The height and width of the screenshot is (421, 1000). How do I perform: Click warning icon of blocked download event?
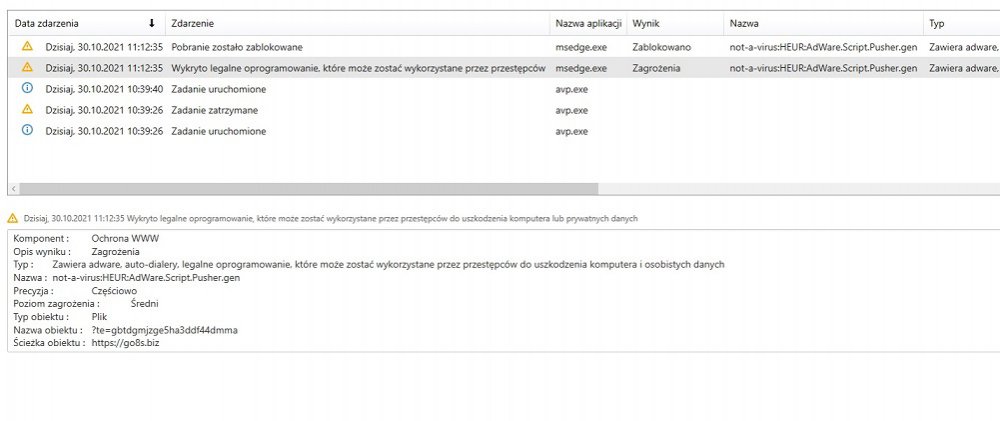click(x=27, y=47)
